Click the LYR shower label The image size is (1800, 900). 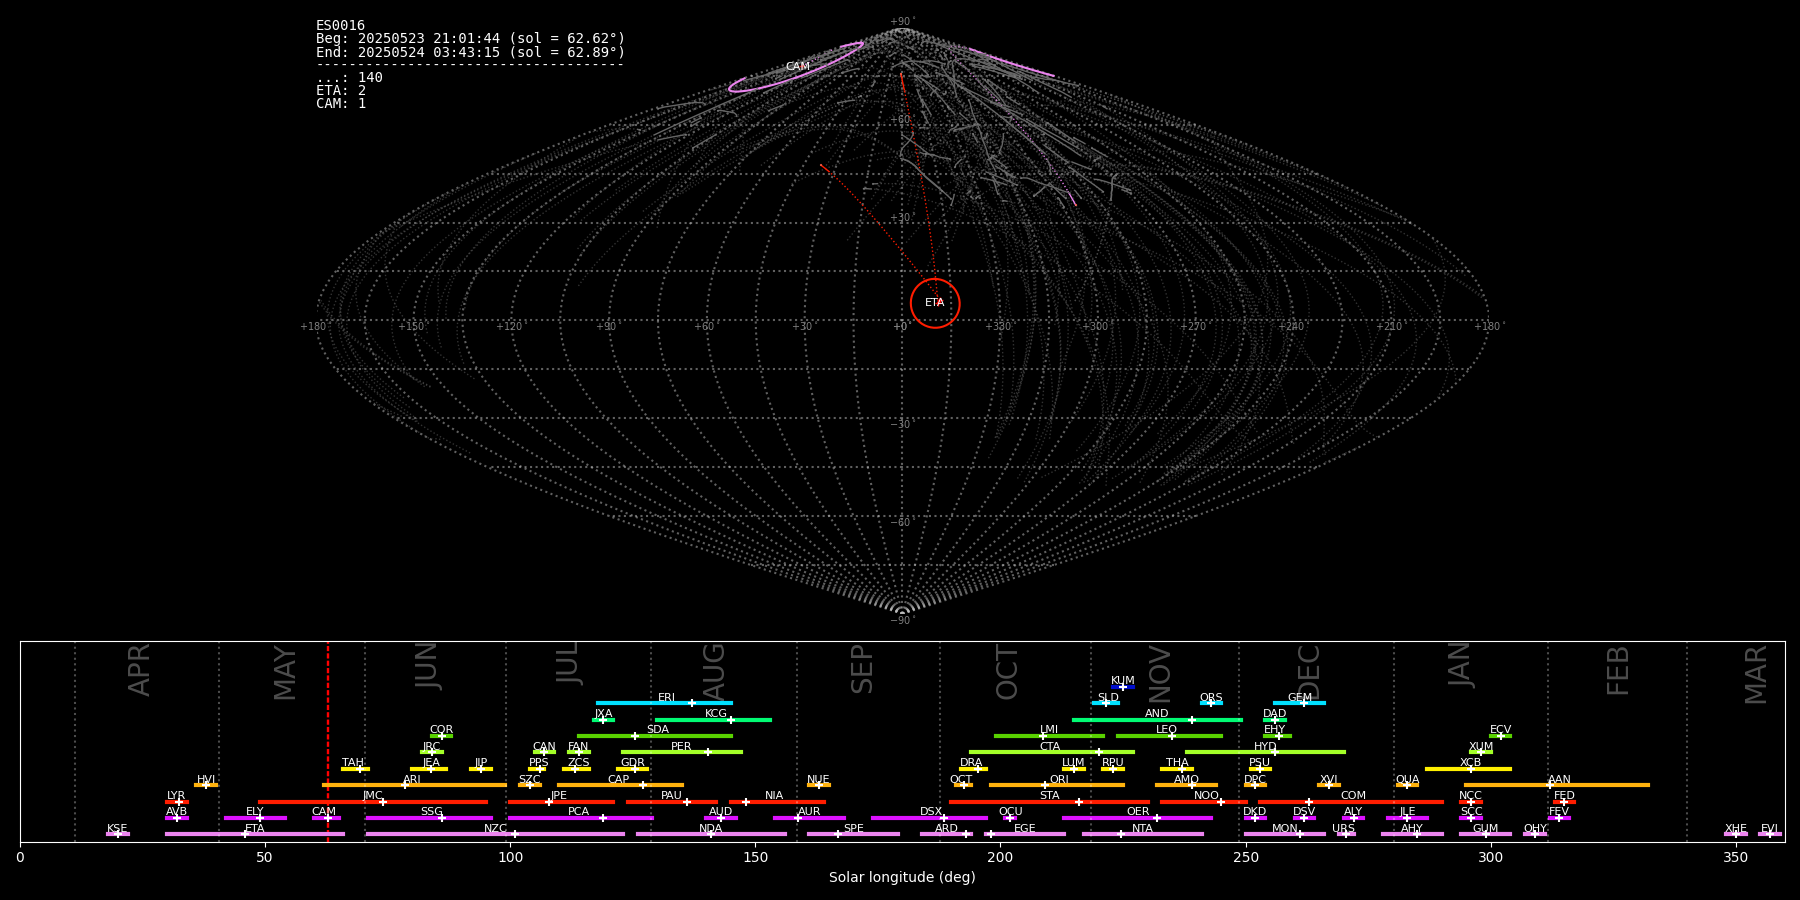click(x=176, y=795)
